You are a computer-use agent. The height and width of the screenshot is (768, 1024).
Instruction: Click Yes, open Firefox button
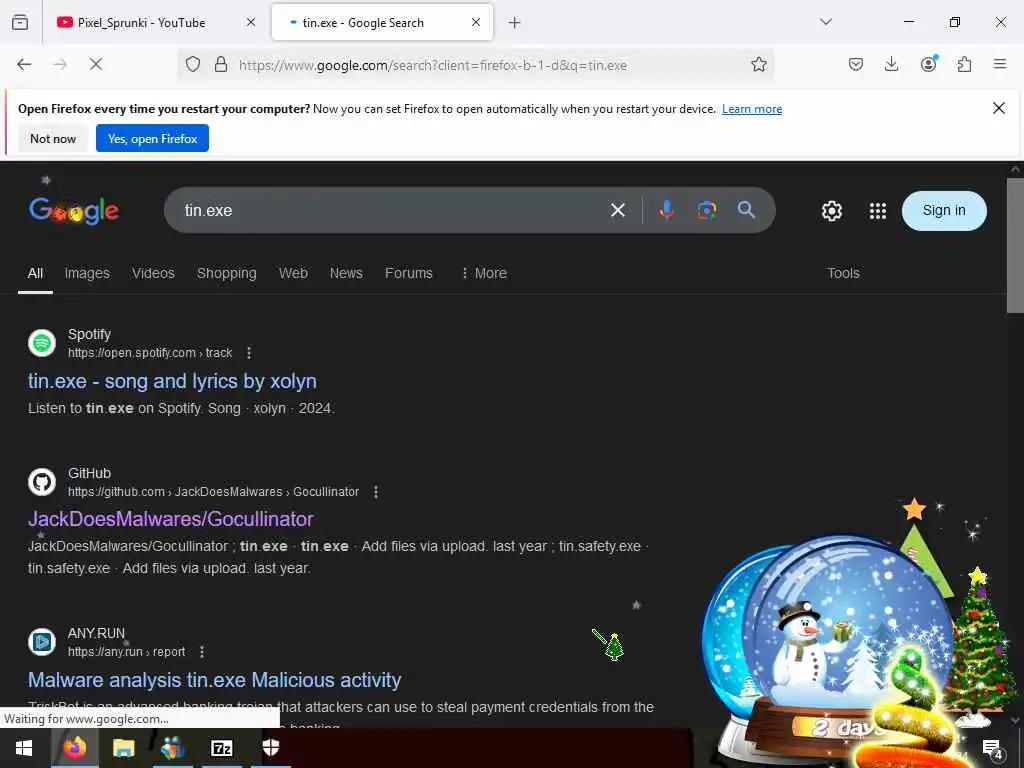(152, 138)
